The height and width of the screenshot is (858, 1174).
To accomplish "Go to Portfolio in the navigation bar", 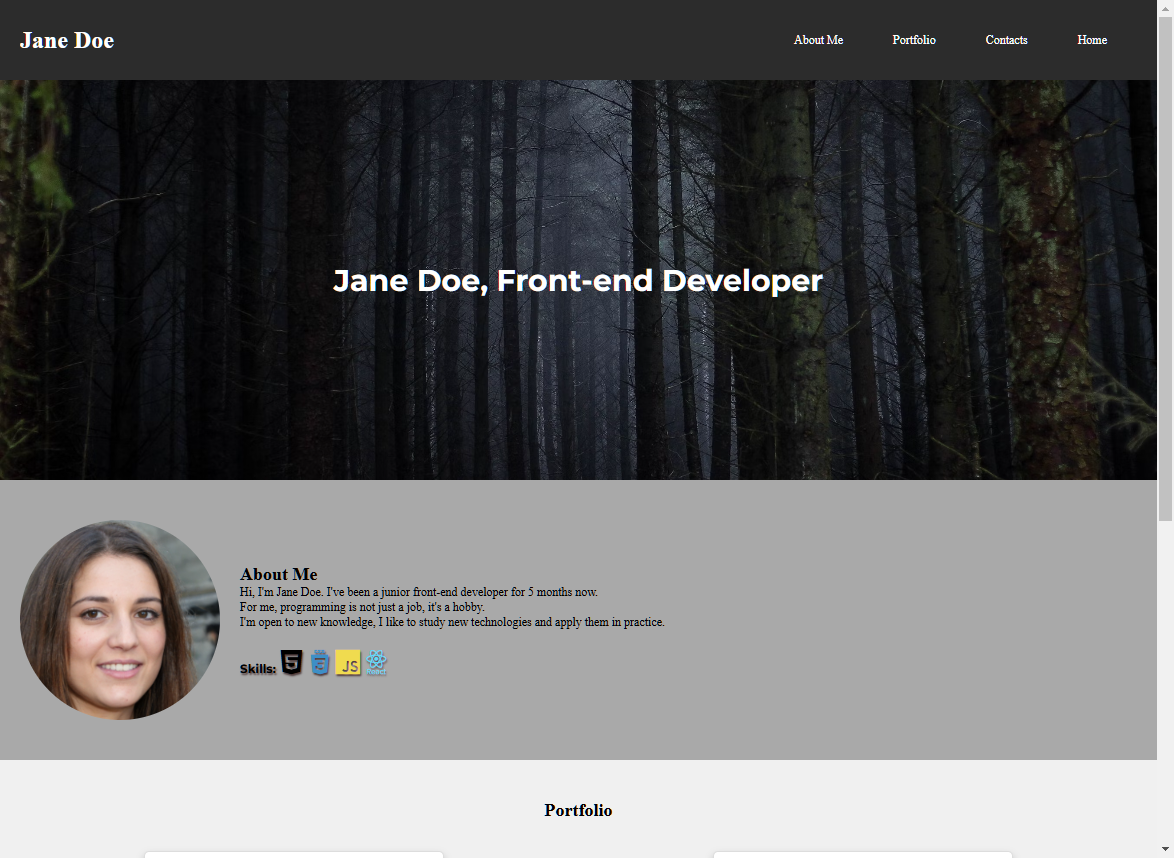I will pos(913,40).
